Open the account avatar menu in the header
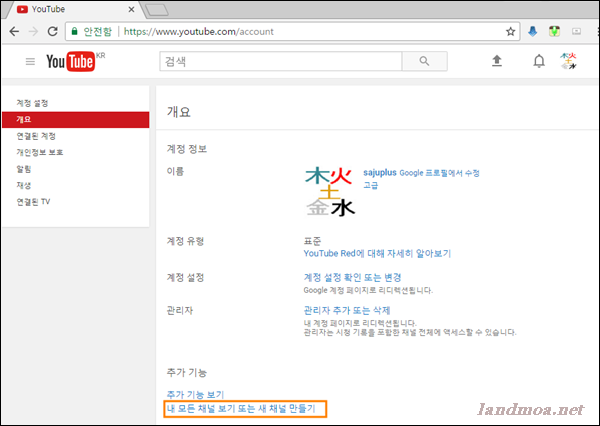600x426 pixels. tap(568, 61)
